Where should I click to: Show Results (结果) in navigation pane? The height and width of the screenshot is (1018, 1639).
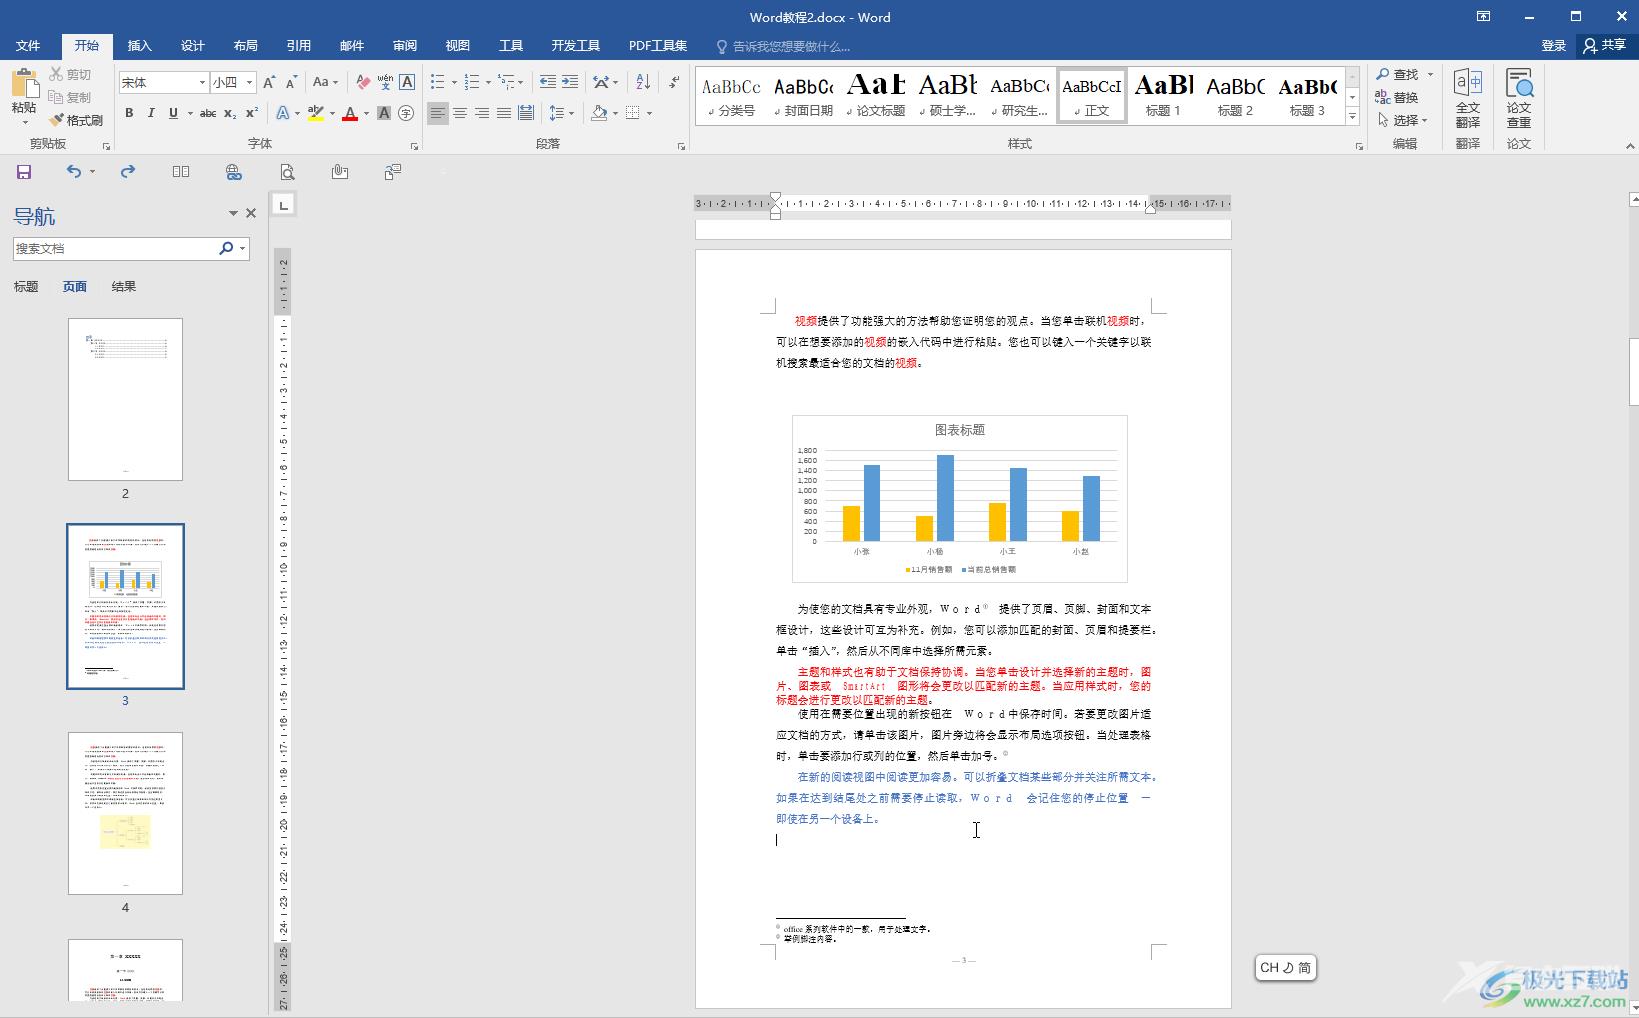[x=124, y=287]
